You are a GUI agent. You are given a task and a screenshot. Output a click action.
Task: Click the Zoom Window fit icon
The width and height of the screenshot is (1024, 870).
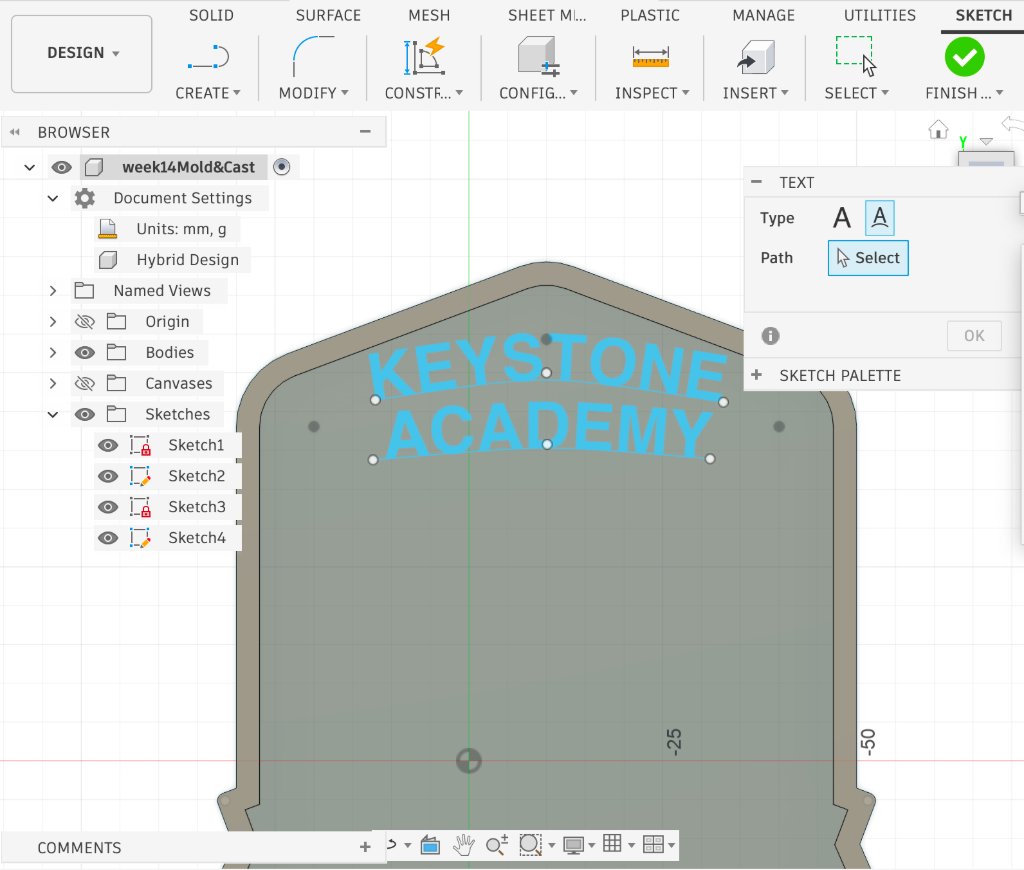pyautogui.click(x=530, y=845)
